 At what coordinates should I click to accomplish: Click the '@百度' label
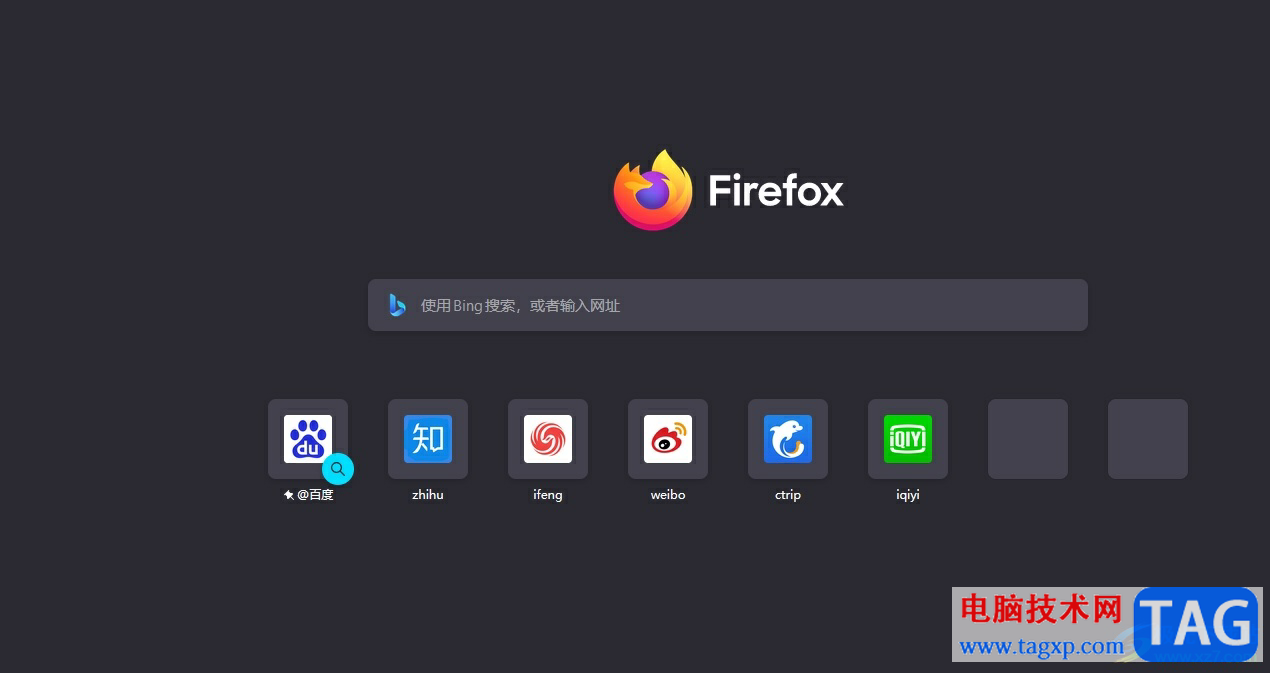[315, 495]
